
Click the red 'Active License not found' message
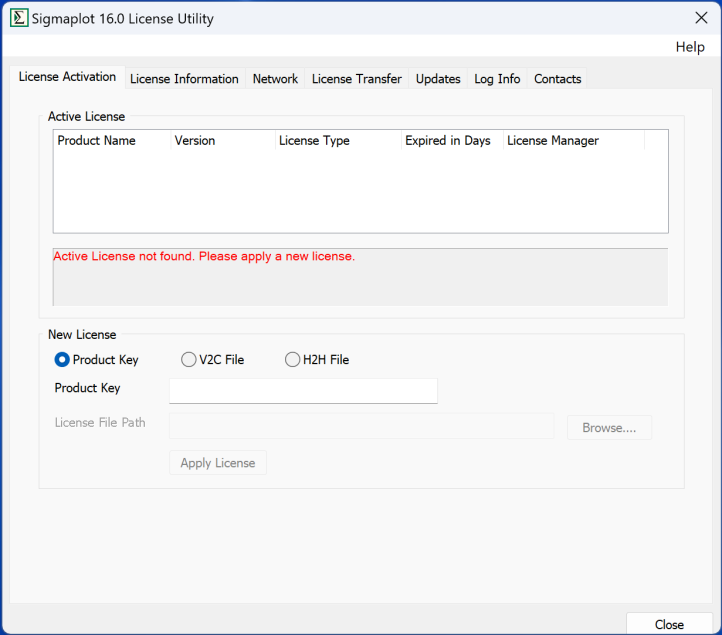tap(204, 256)
